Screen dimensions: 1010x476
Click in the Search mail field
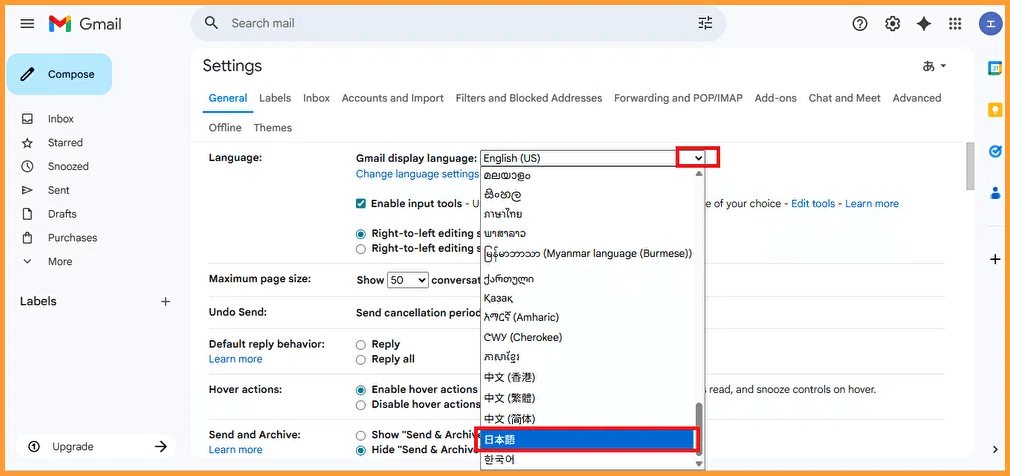click(457, 23)
